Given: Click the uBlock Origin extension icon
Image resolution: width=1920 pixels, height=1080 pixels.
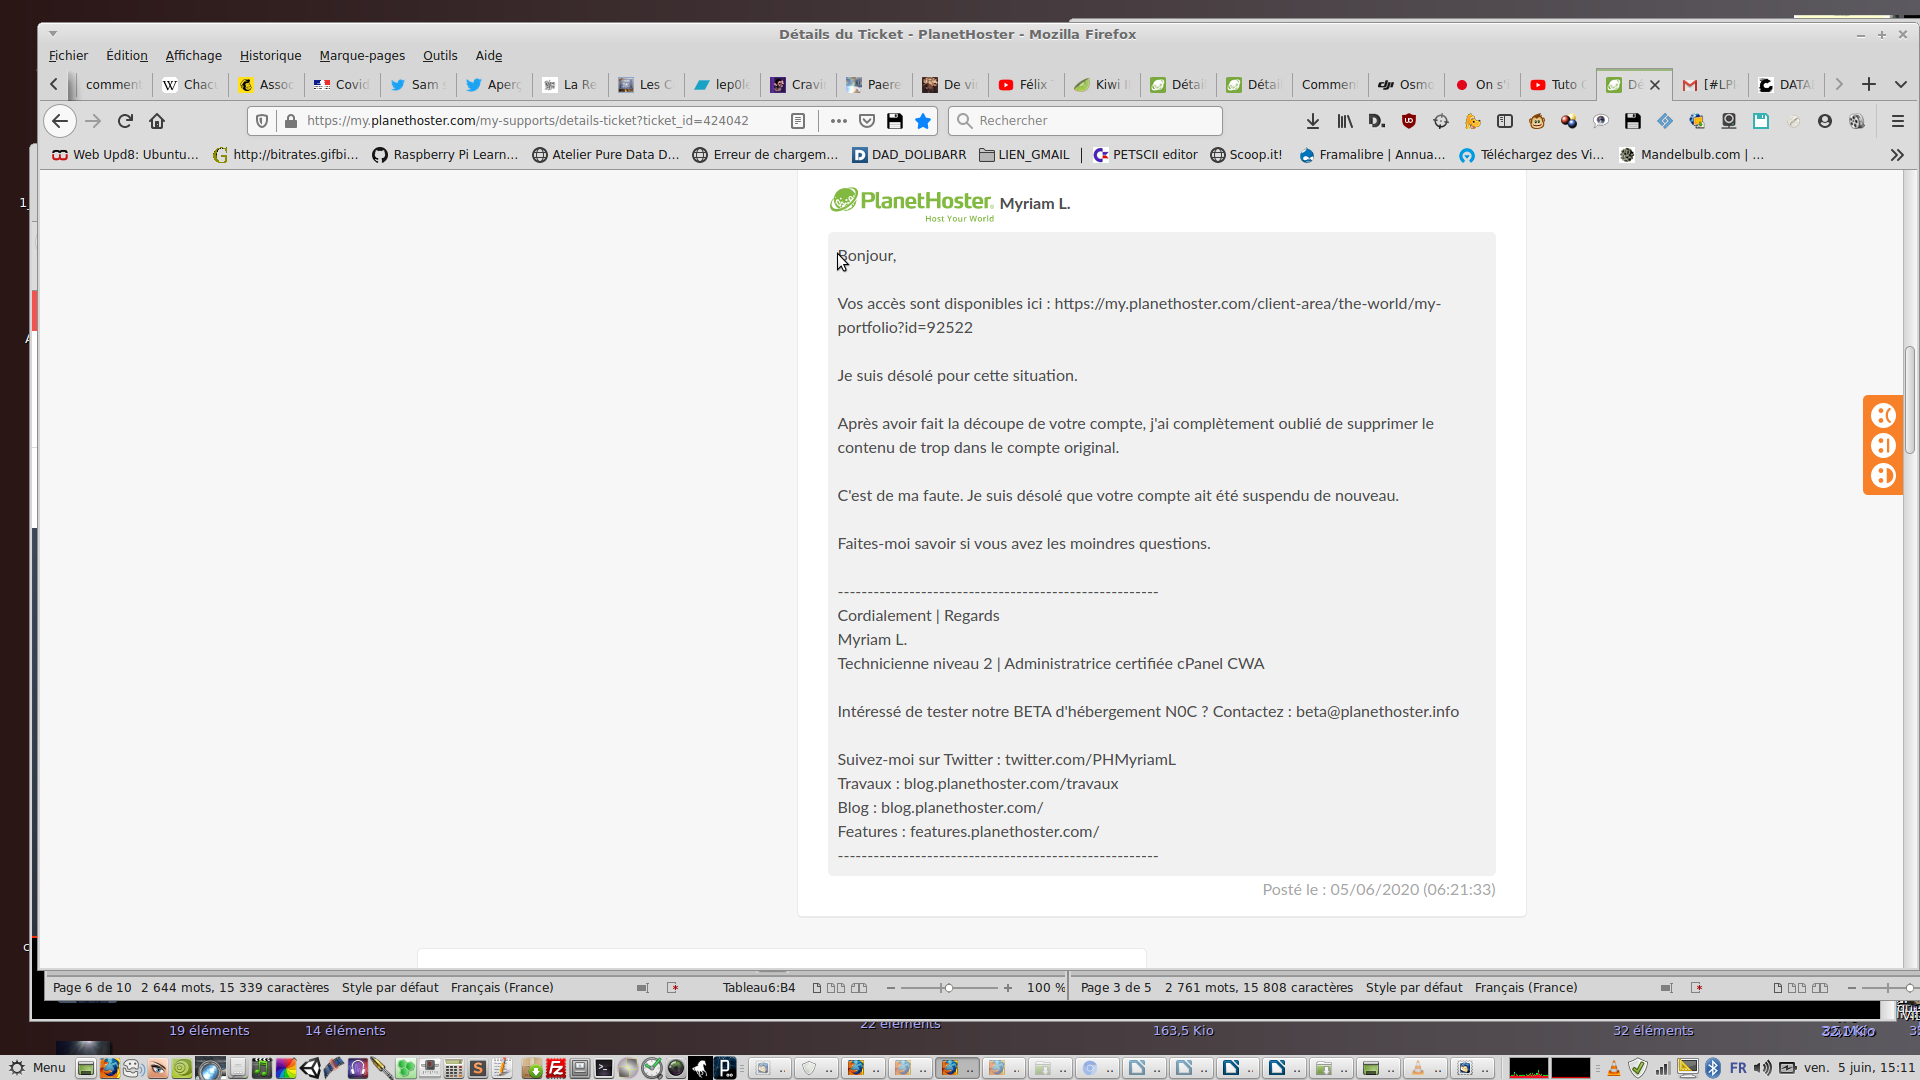Looking at the screenshot, I should 1409,121.
